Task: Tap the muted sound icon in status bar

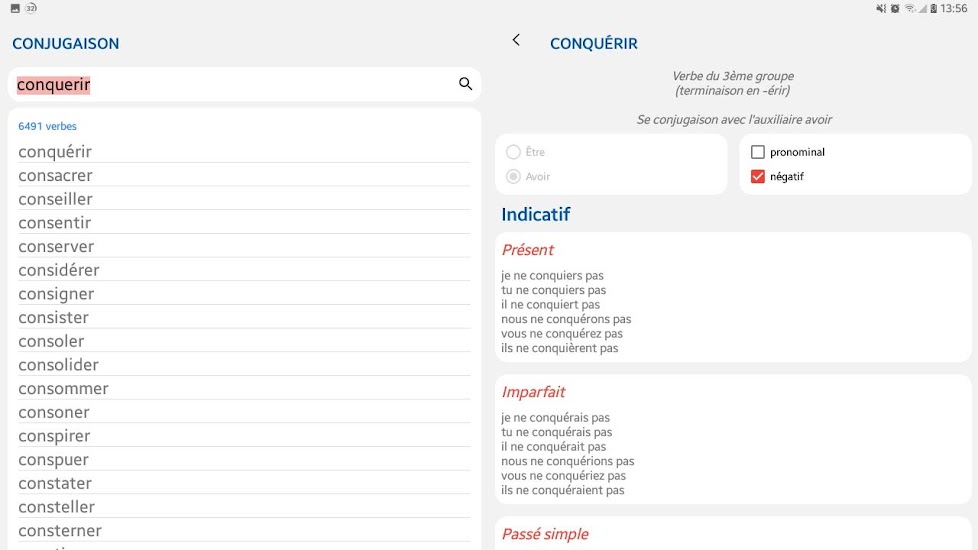Action: 881,8
